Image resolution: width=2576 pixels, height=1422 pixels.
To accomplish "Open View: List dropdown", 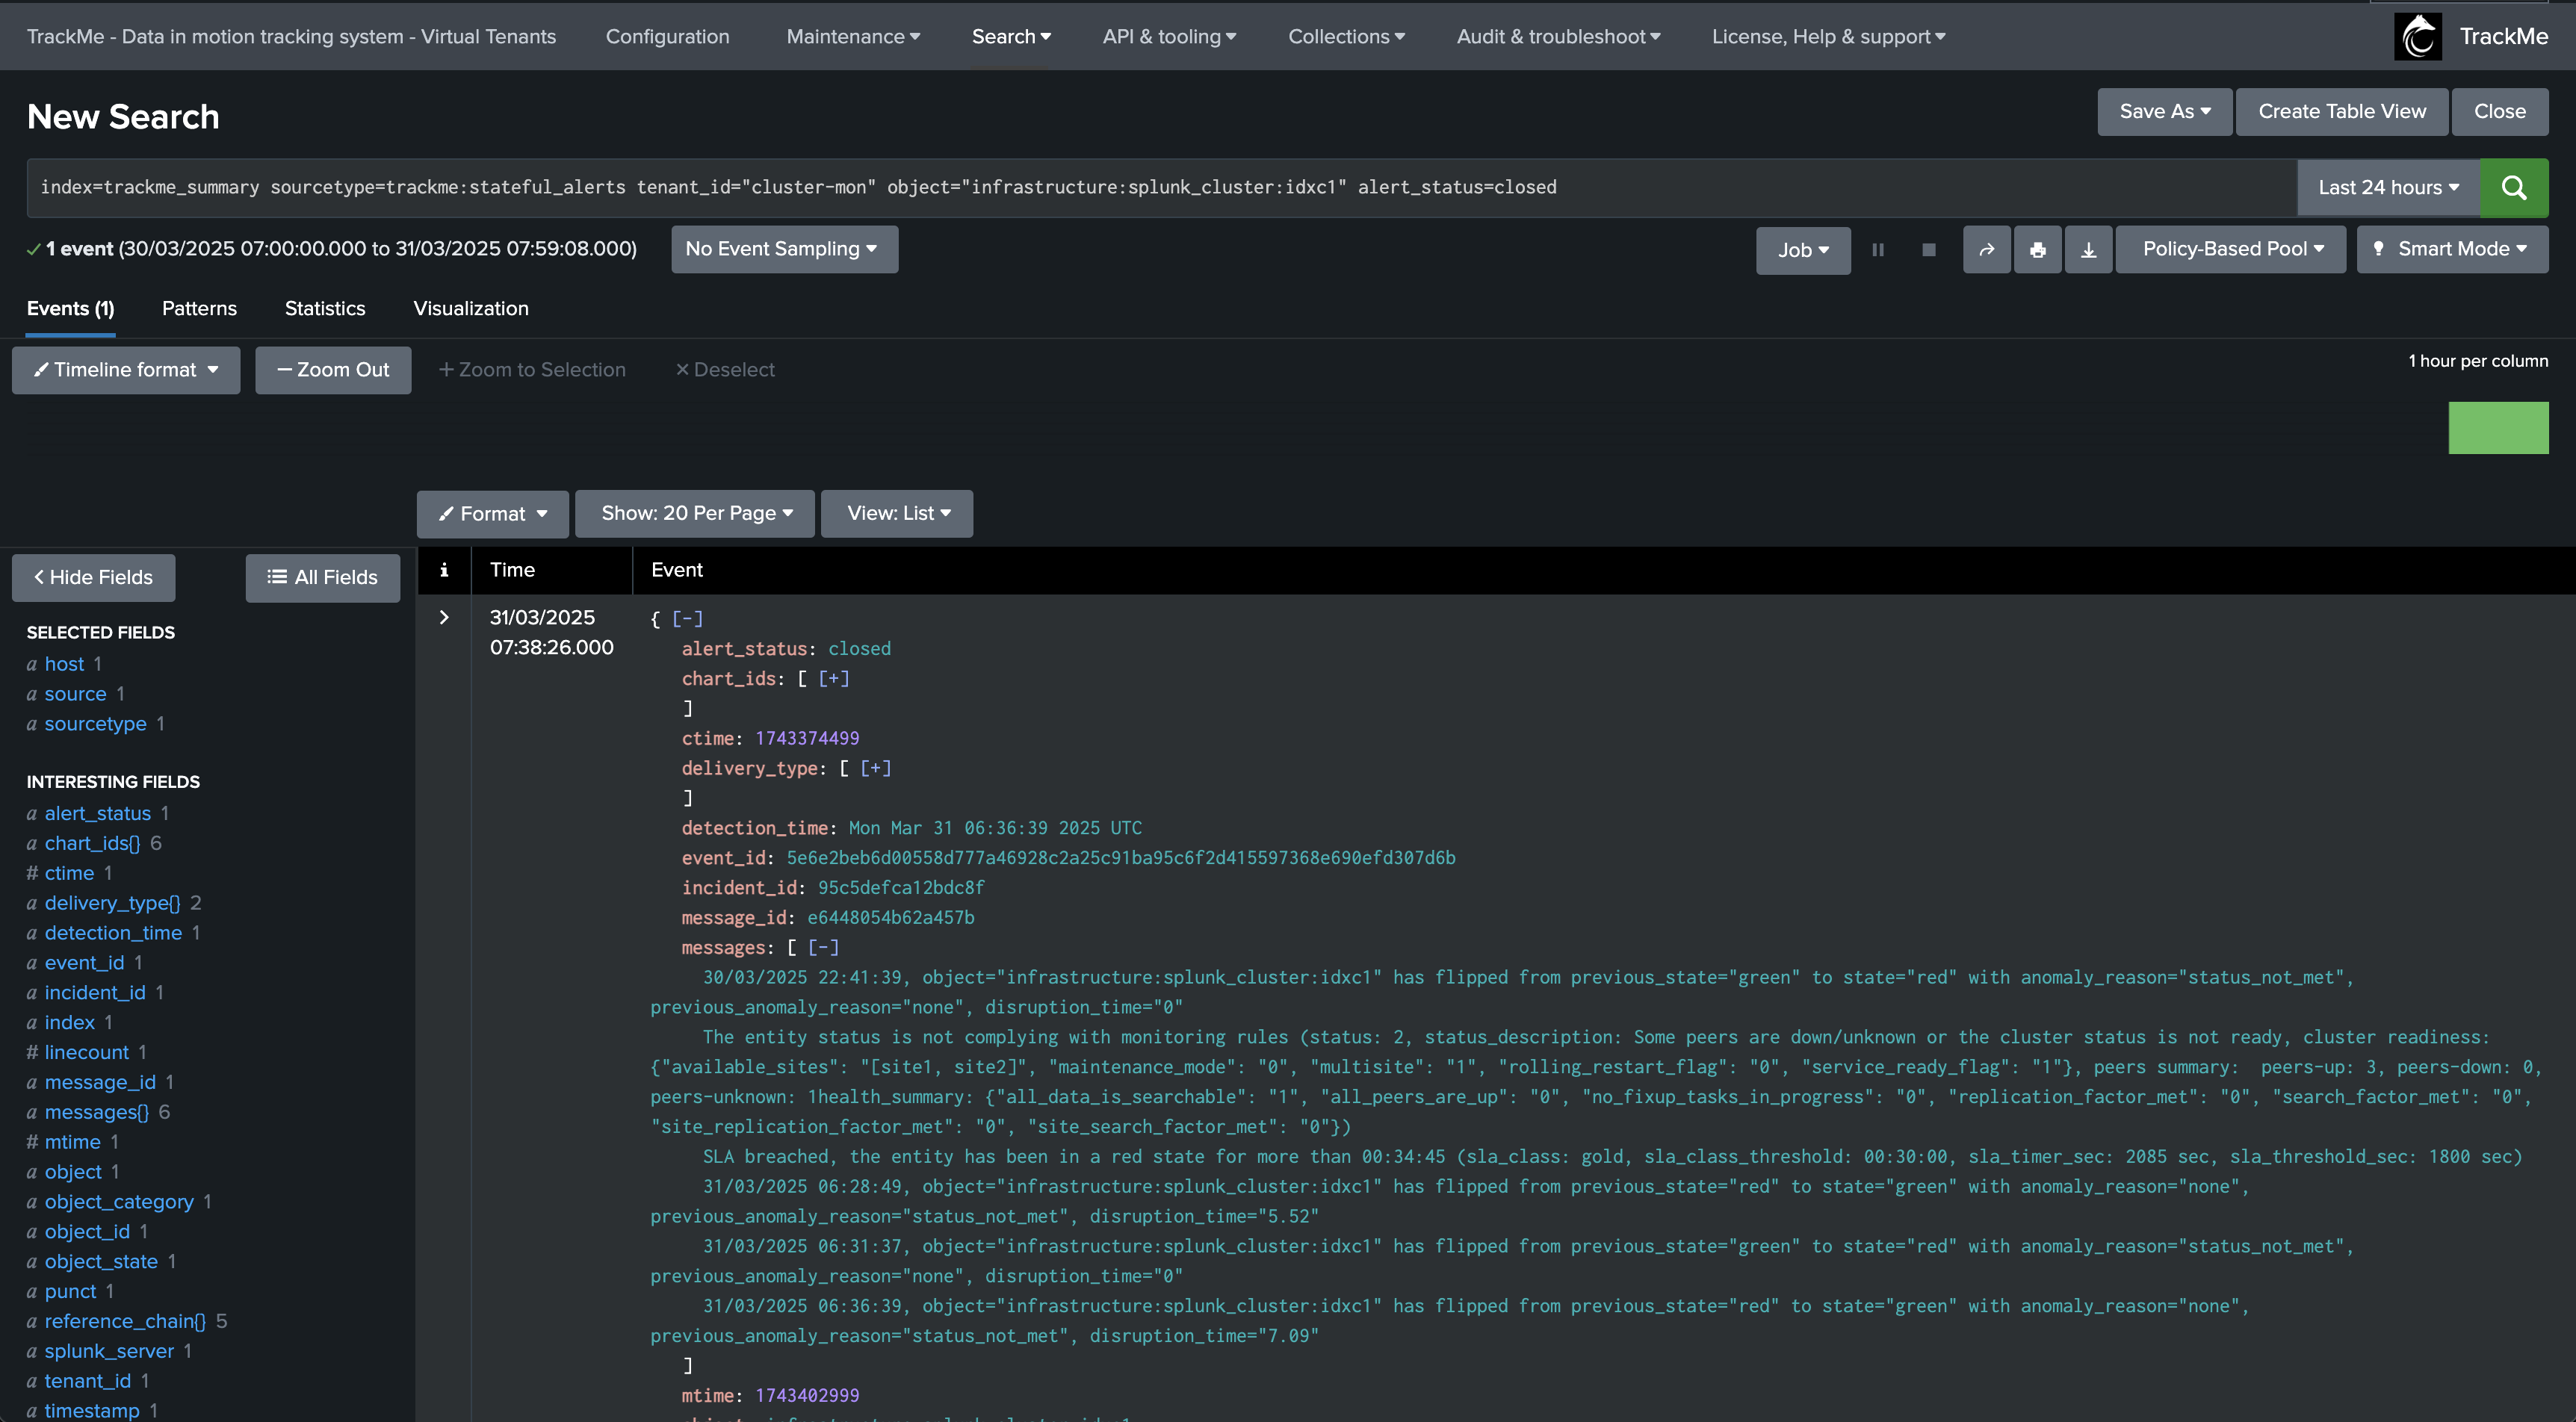I will pos(897,513).
